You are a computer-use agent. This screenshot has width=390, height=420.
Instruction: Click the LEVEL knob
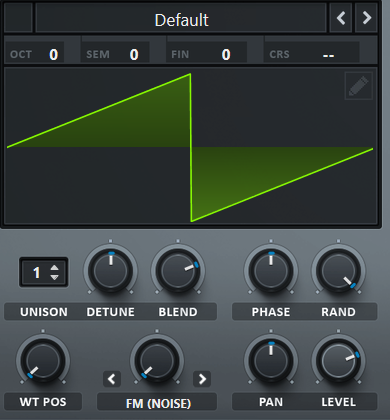point(338,361)
